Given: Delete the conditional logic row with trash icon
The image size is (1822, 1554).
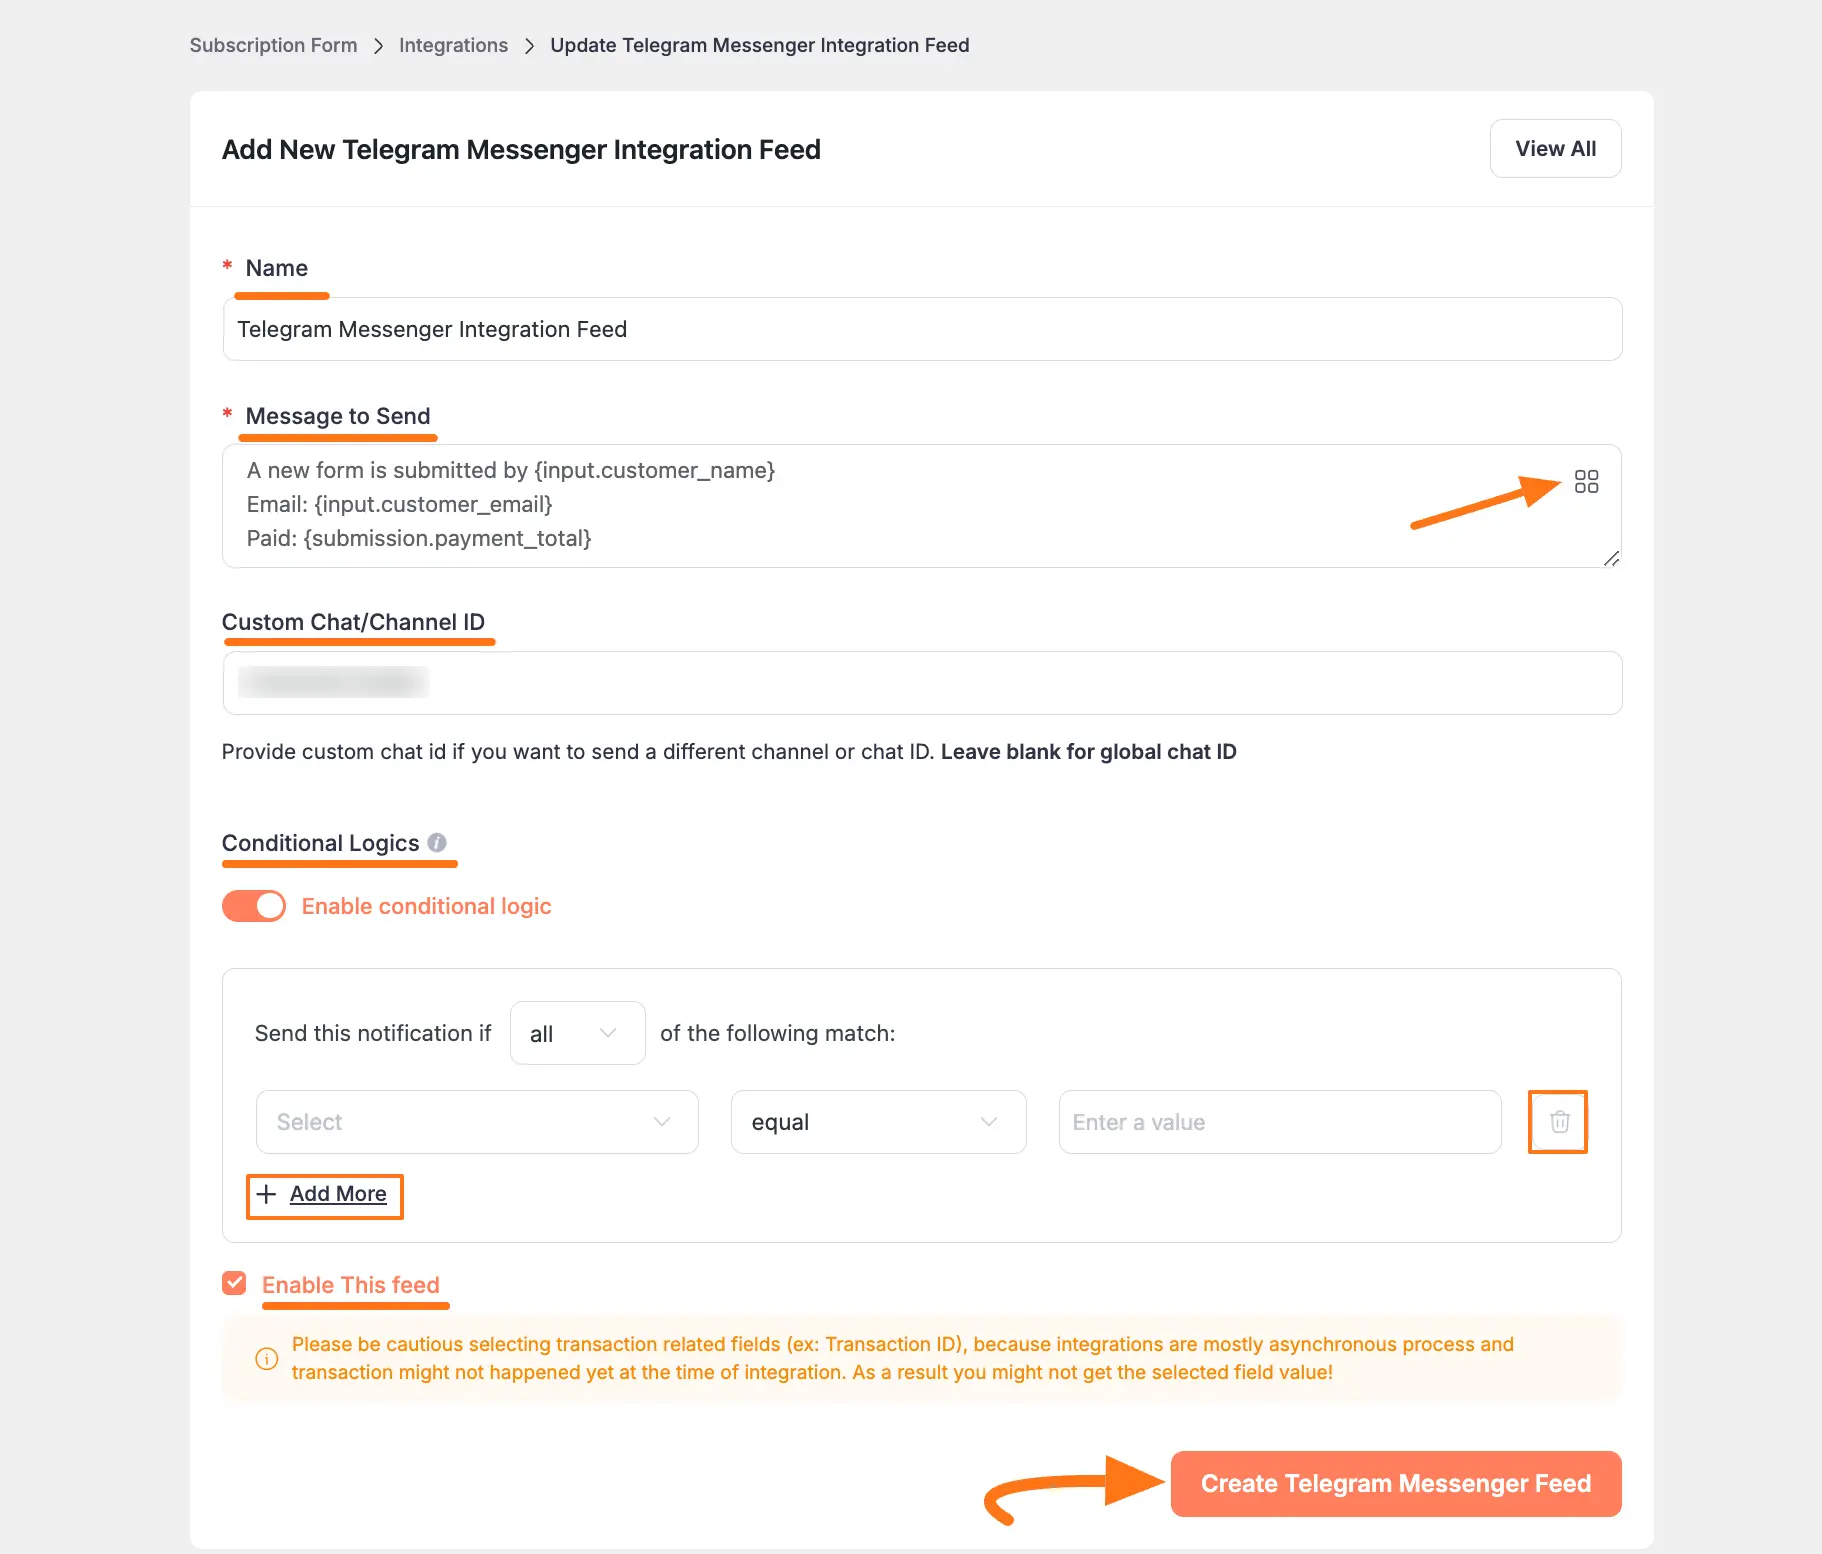Looking at the screenshot, I should [1559, 1122].
